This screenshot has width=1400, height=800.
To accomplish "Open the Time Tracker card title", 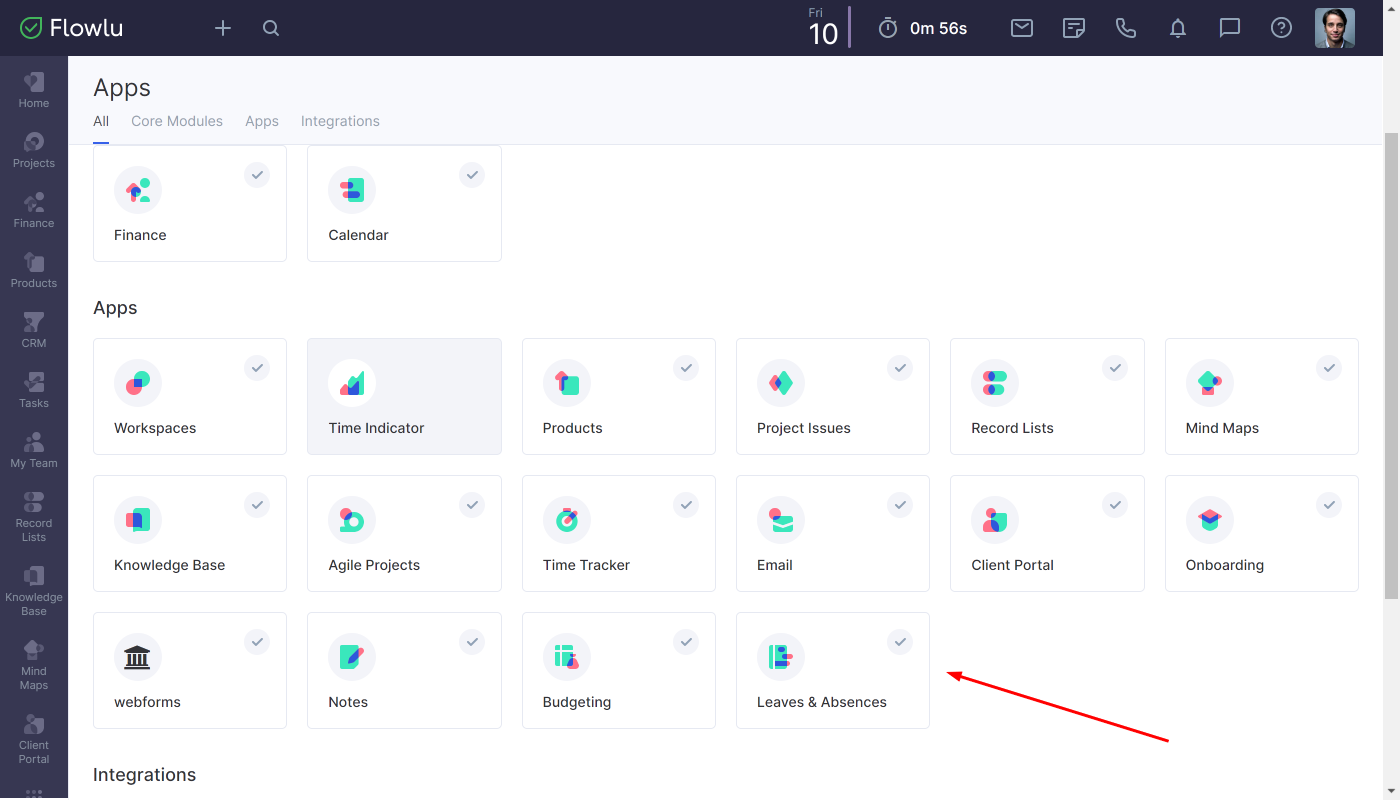I will pos(586,565).
